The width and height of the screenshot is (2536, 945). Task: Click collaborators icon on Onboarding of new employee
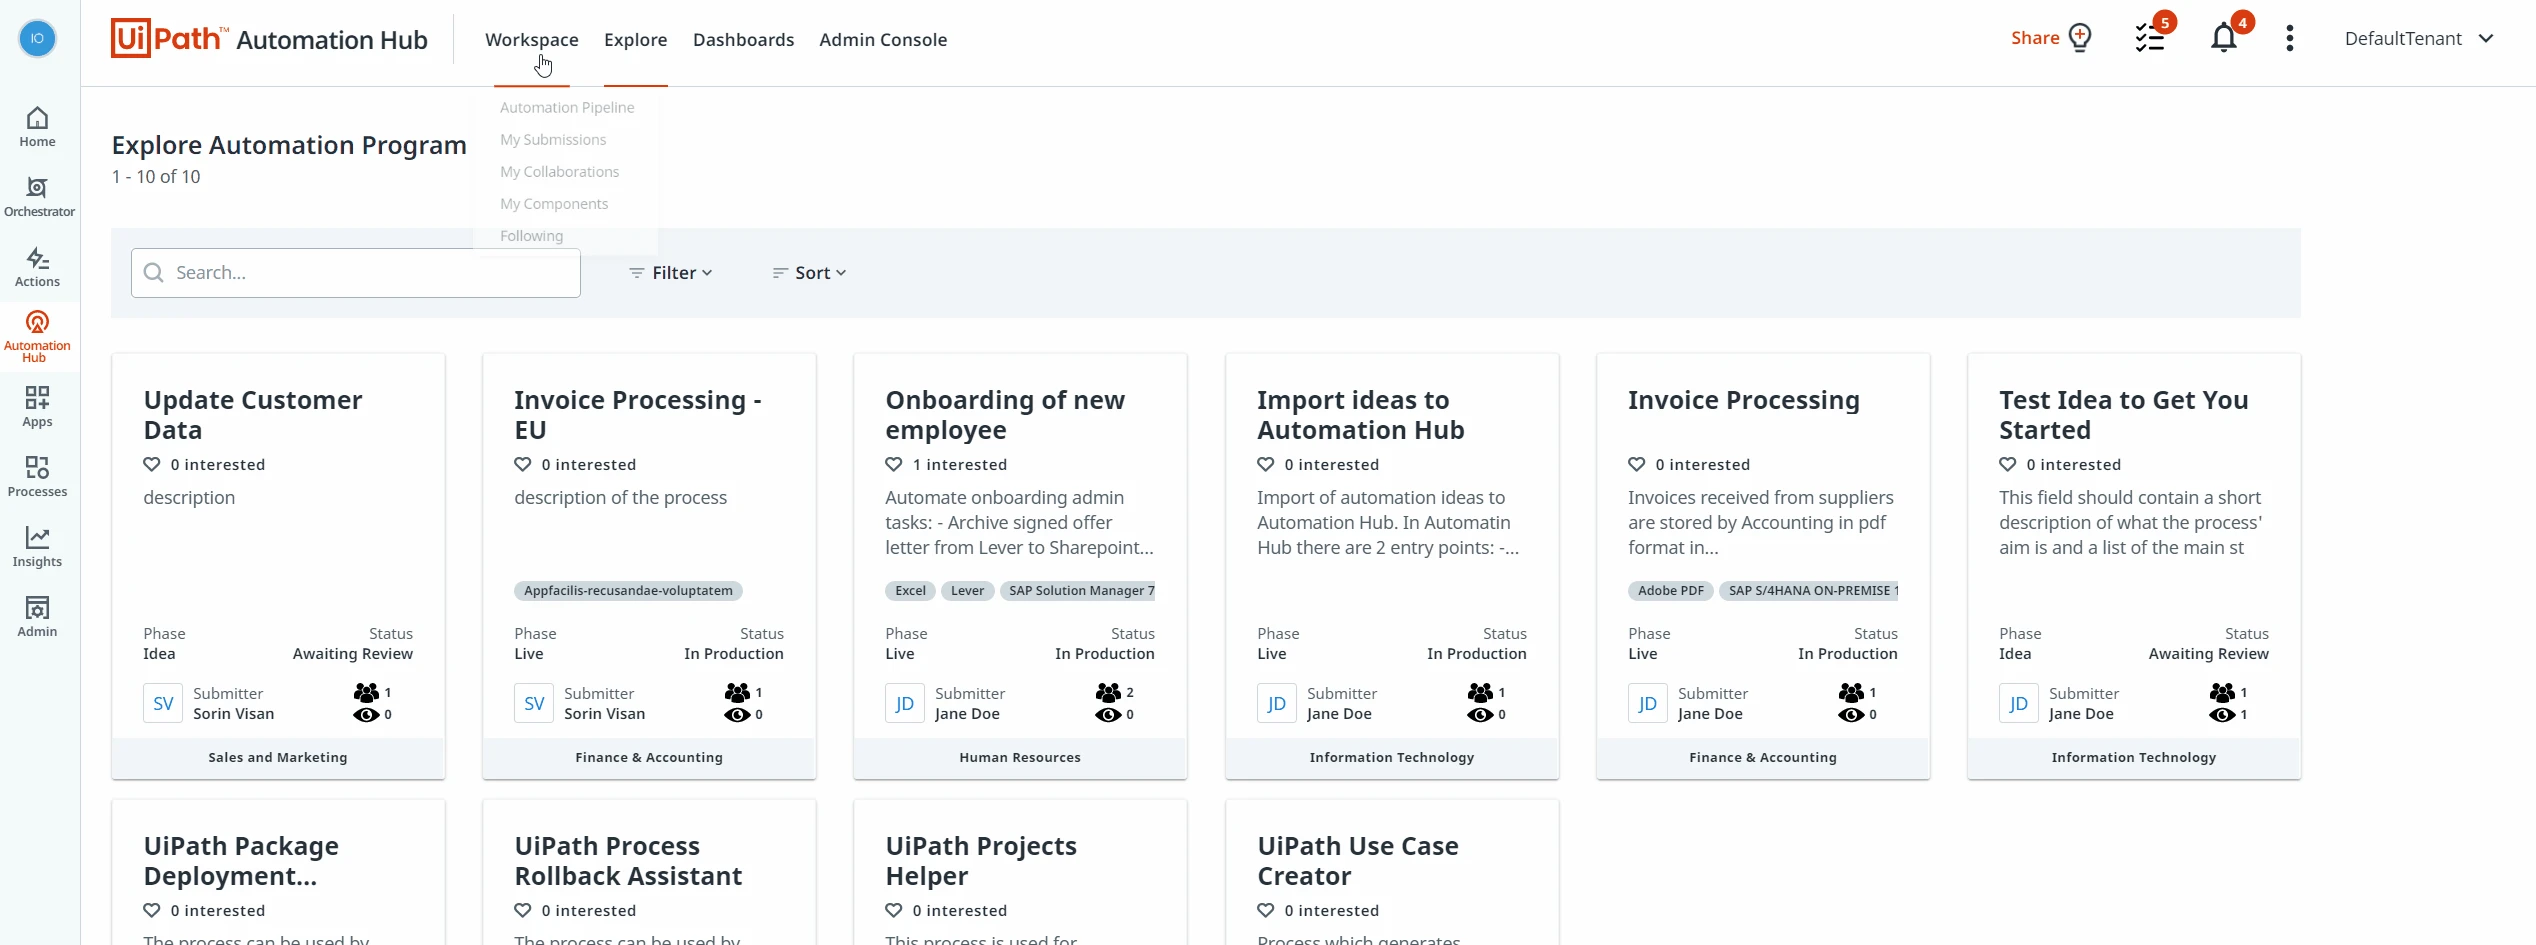tap(1108, 693)
